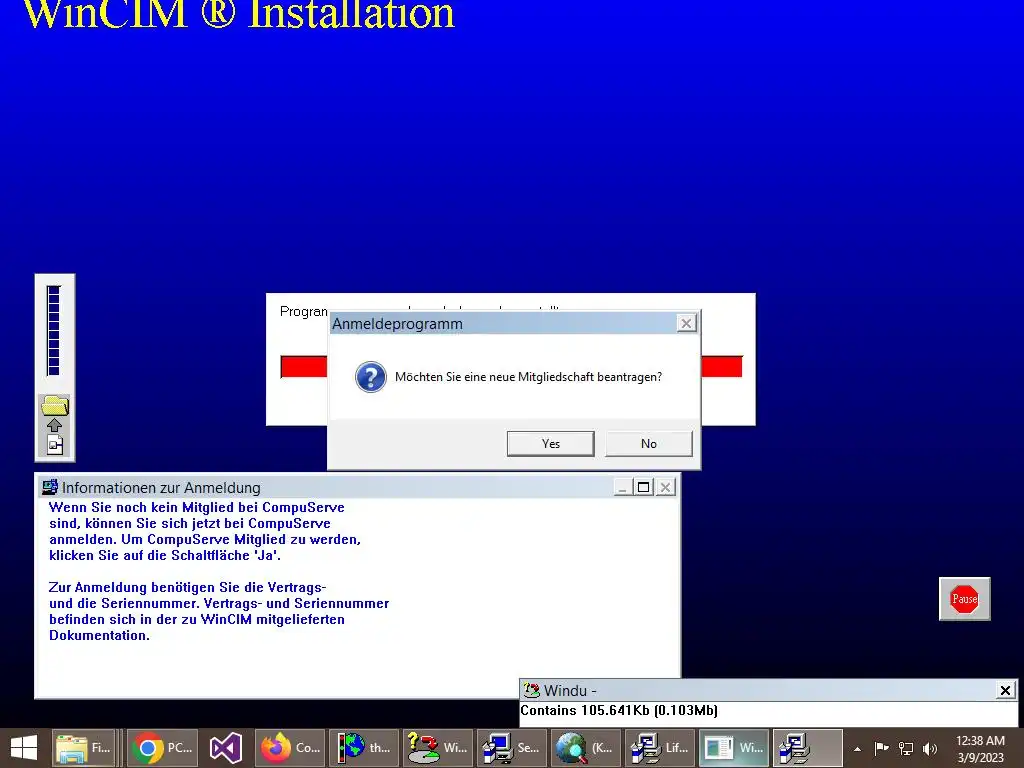Close the Anmeldeprogramm dialog
Image resolution: width=1024 pixels, height=768 pixels.
point(686,323)
